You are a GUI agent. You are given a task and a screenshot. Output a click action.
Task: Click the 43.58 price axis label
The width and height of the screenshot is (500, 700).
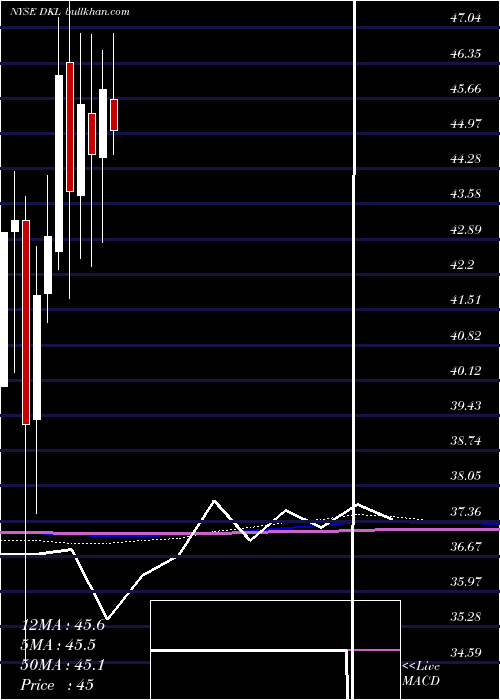click(466, 194)
